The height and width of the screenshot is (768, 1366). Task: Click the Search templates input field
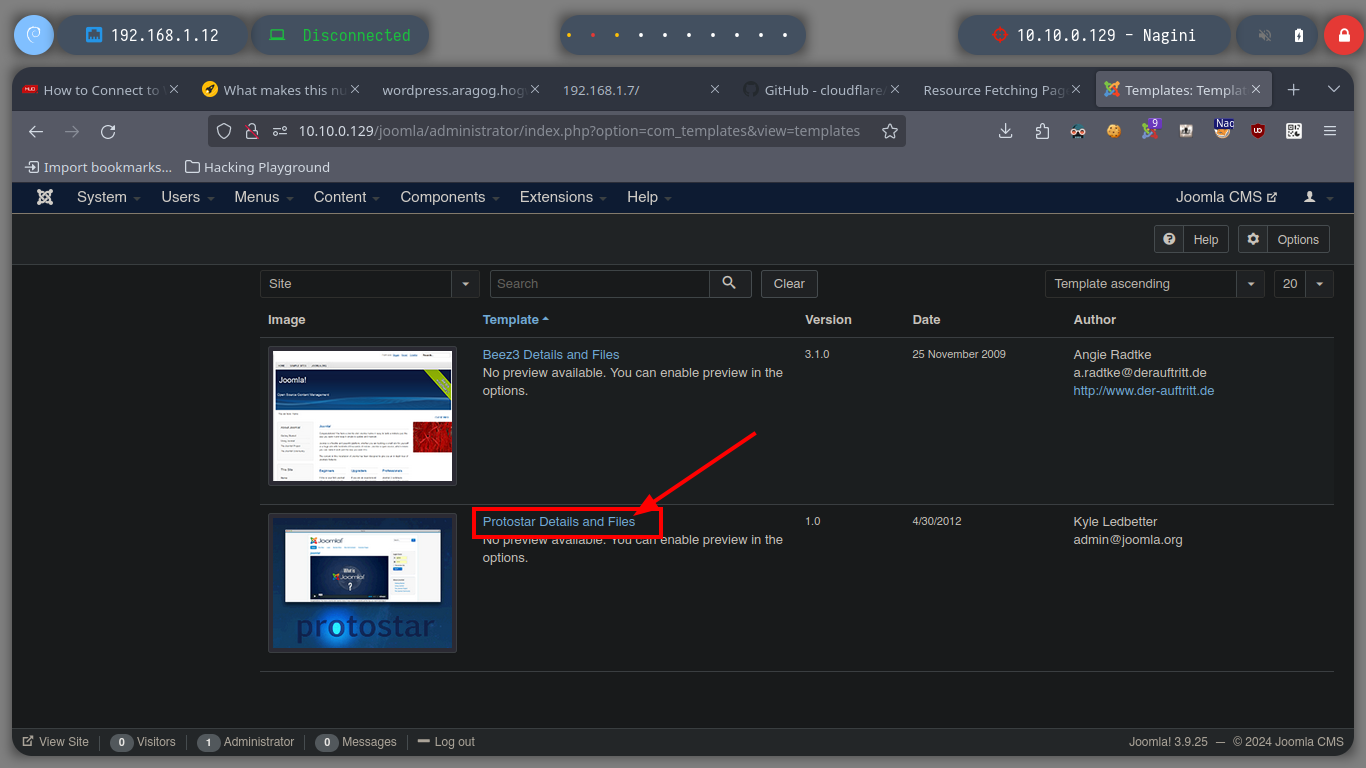coord(600,284)
